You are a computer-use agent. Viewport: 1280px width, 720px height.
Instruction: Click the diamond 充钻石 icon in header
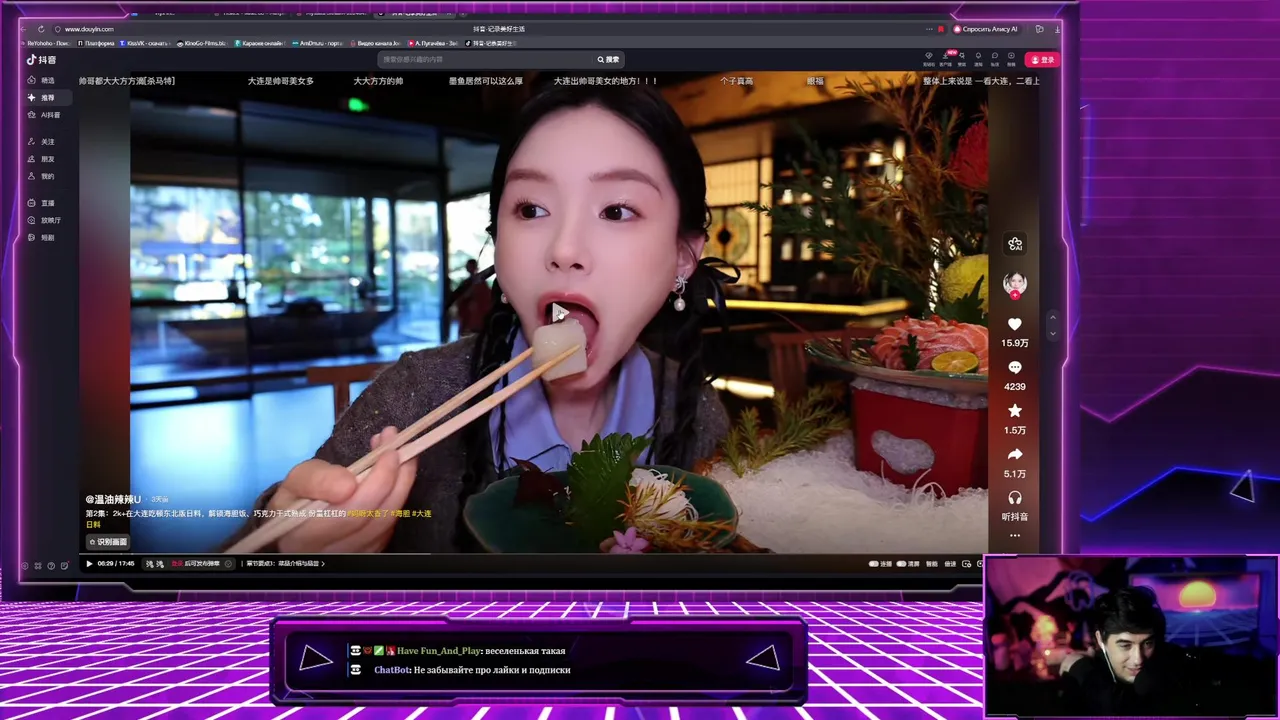tap(929, 56)
